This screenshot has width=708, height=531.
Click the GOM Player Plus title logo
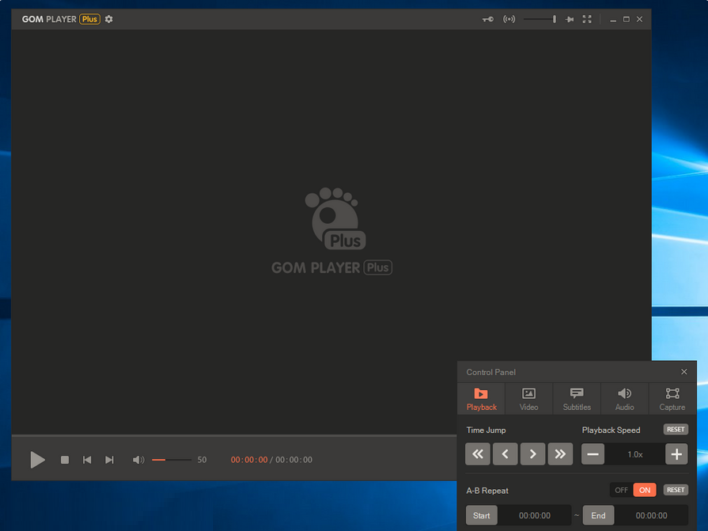coord(61,19)
